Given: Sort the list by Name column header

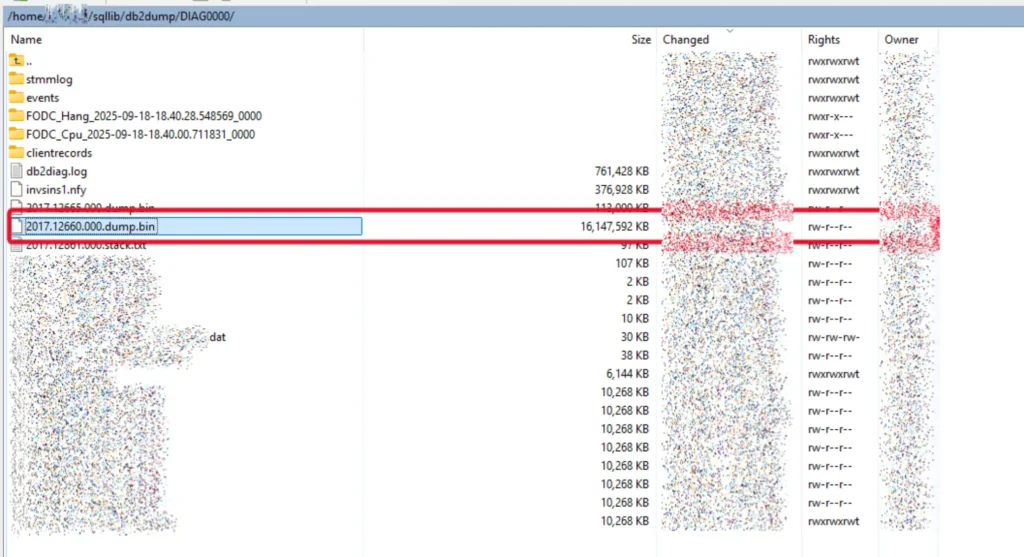Looking at the screenshot, I should coord(27,40).
